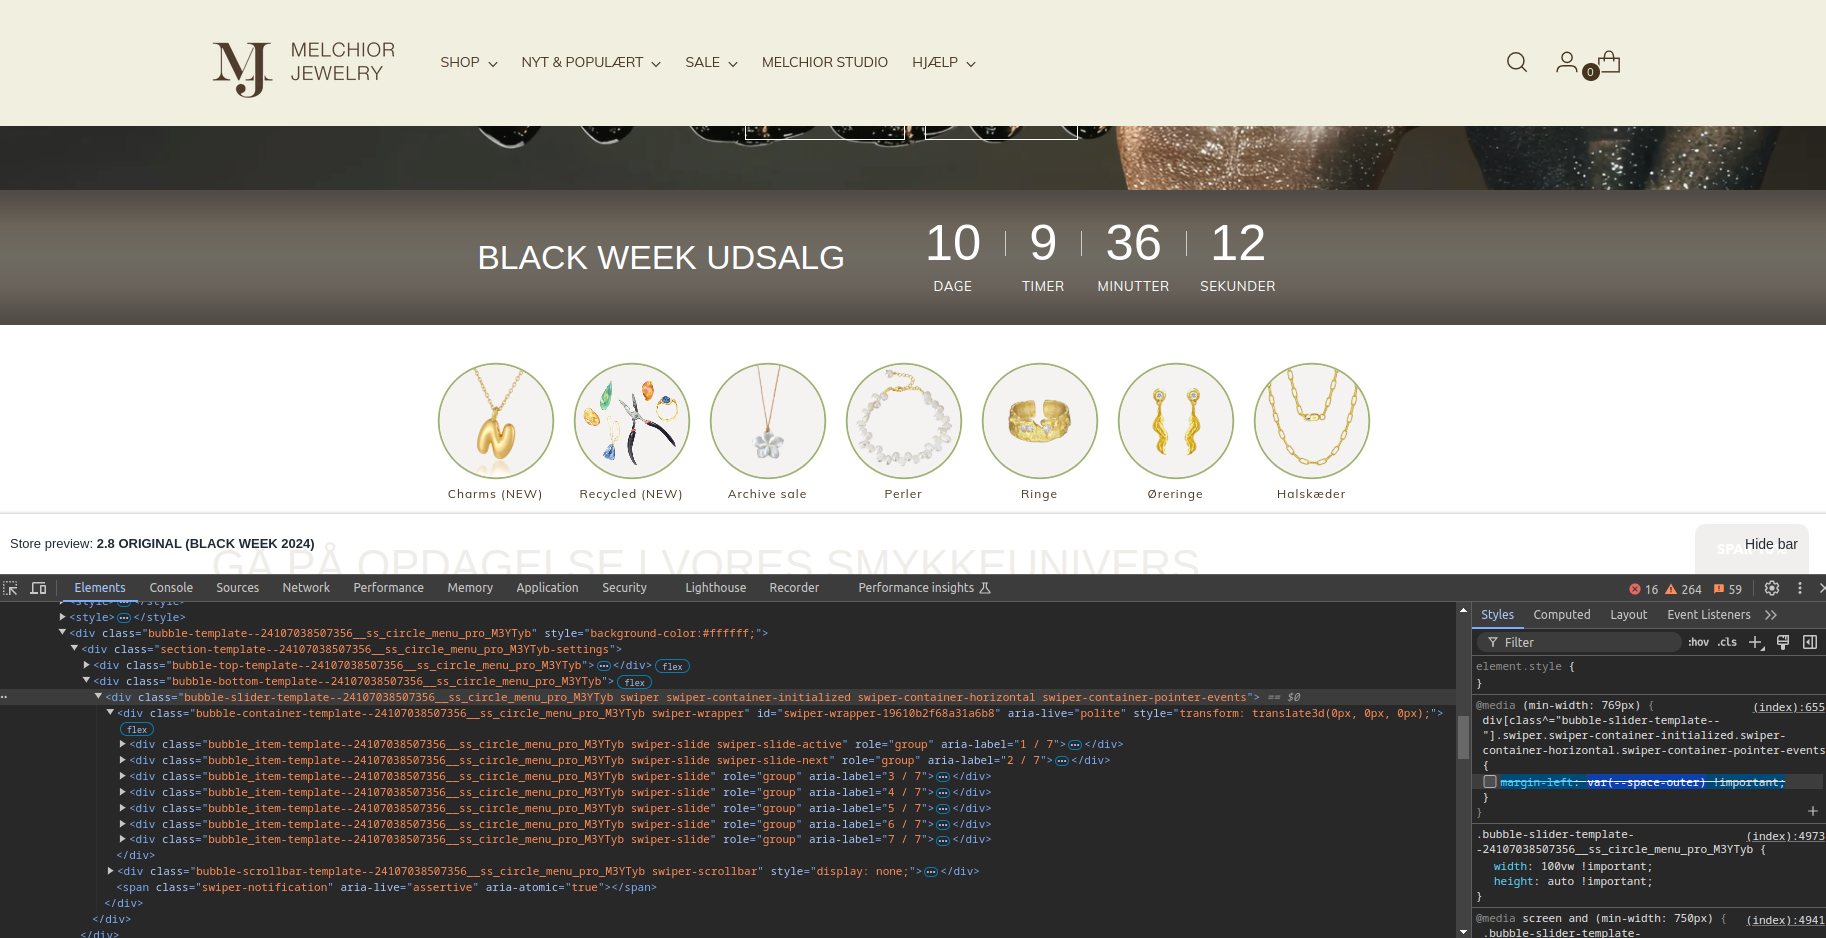
Task: Open the (index):4973 source link
Action: (1786, 836)
